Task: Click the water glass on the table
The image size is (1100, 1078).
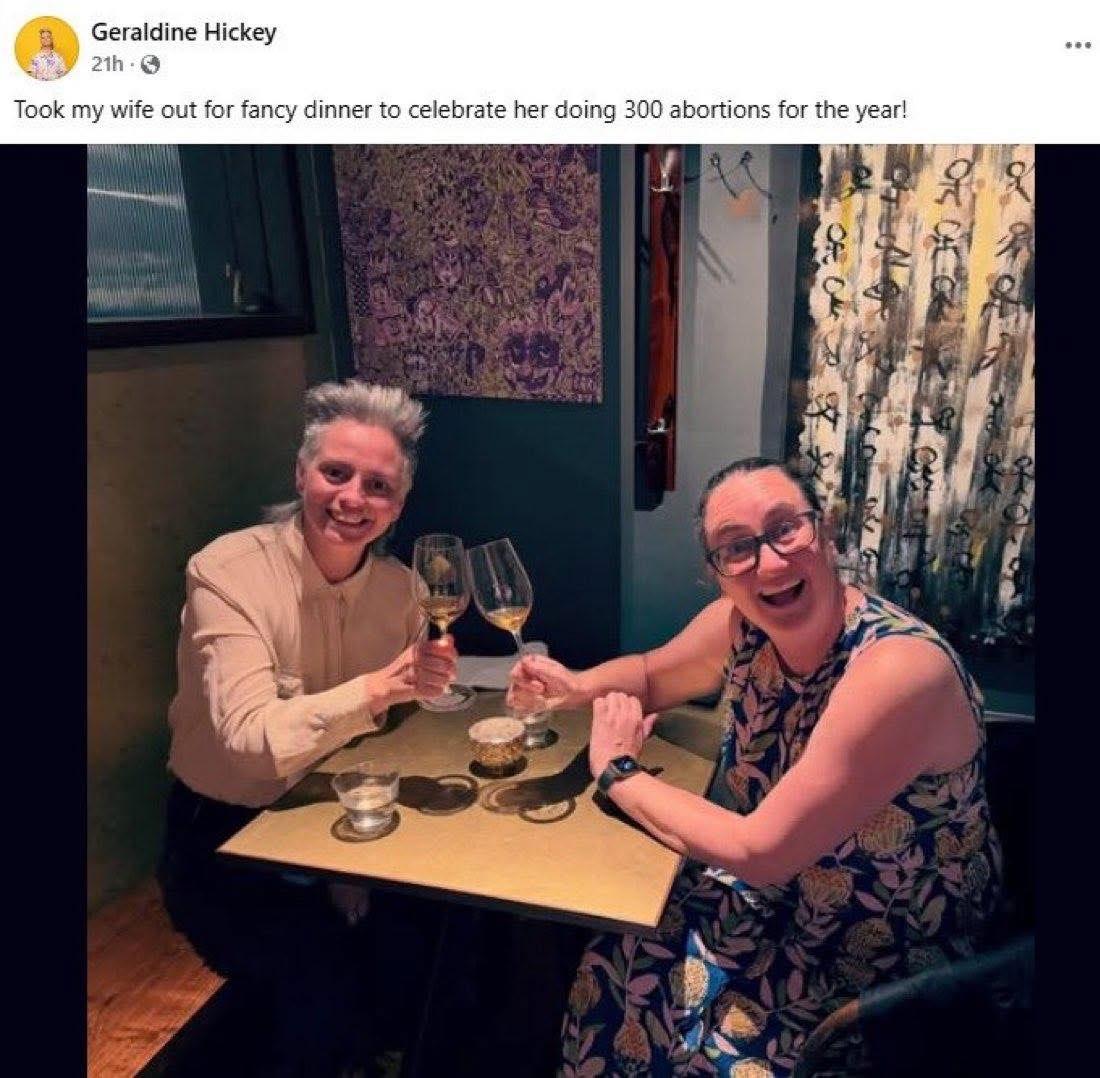Action: 365,800
